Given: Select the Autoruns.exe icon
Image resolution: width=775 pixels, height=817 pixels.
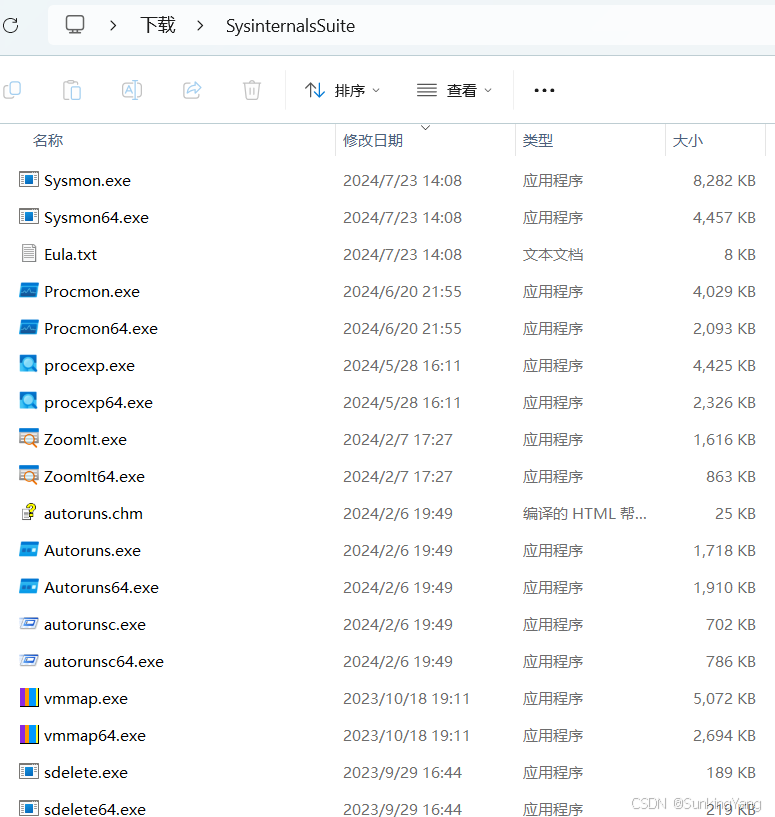Looking at the screenshot, I should (29, 549).
